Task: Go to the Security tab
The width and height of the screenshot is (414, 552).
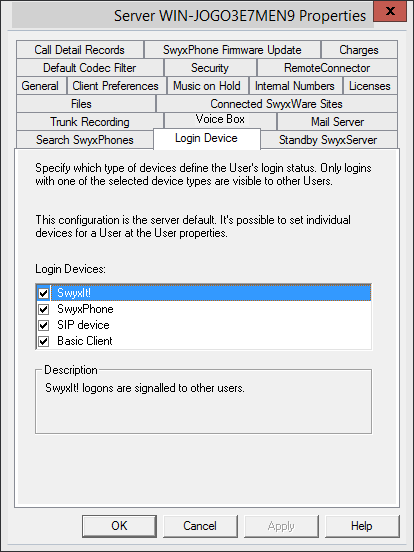Action: coord(210,68)
